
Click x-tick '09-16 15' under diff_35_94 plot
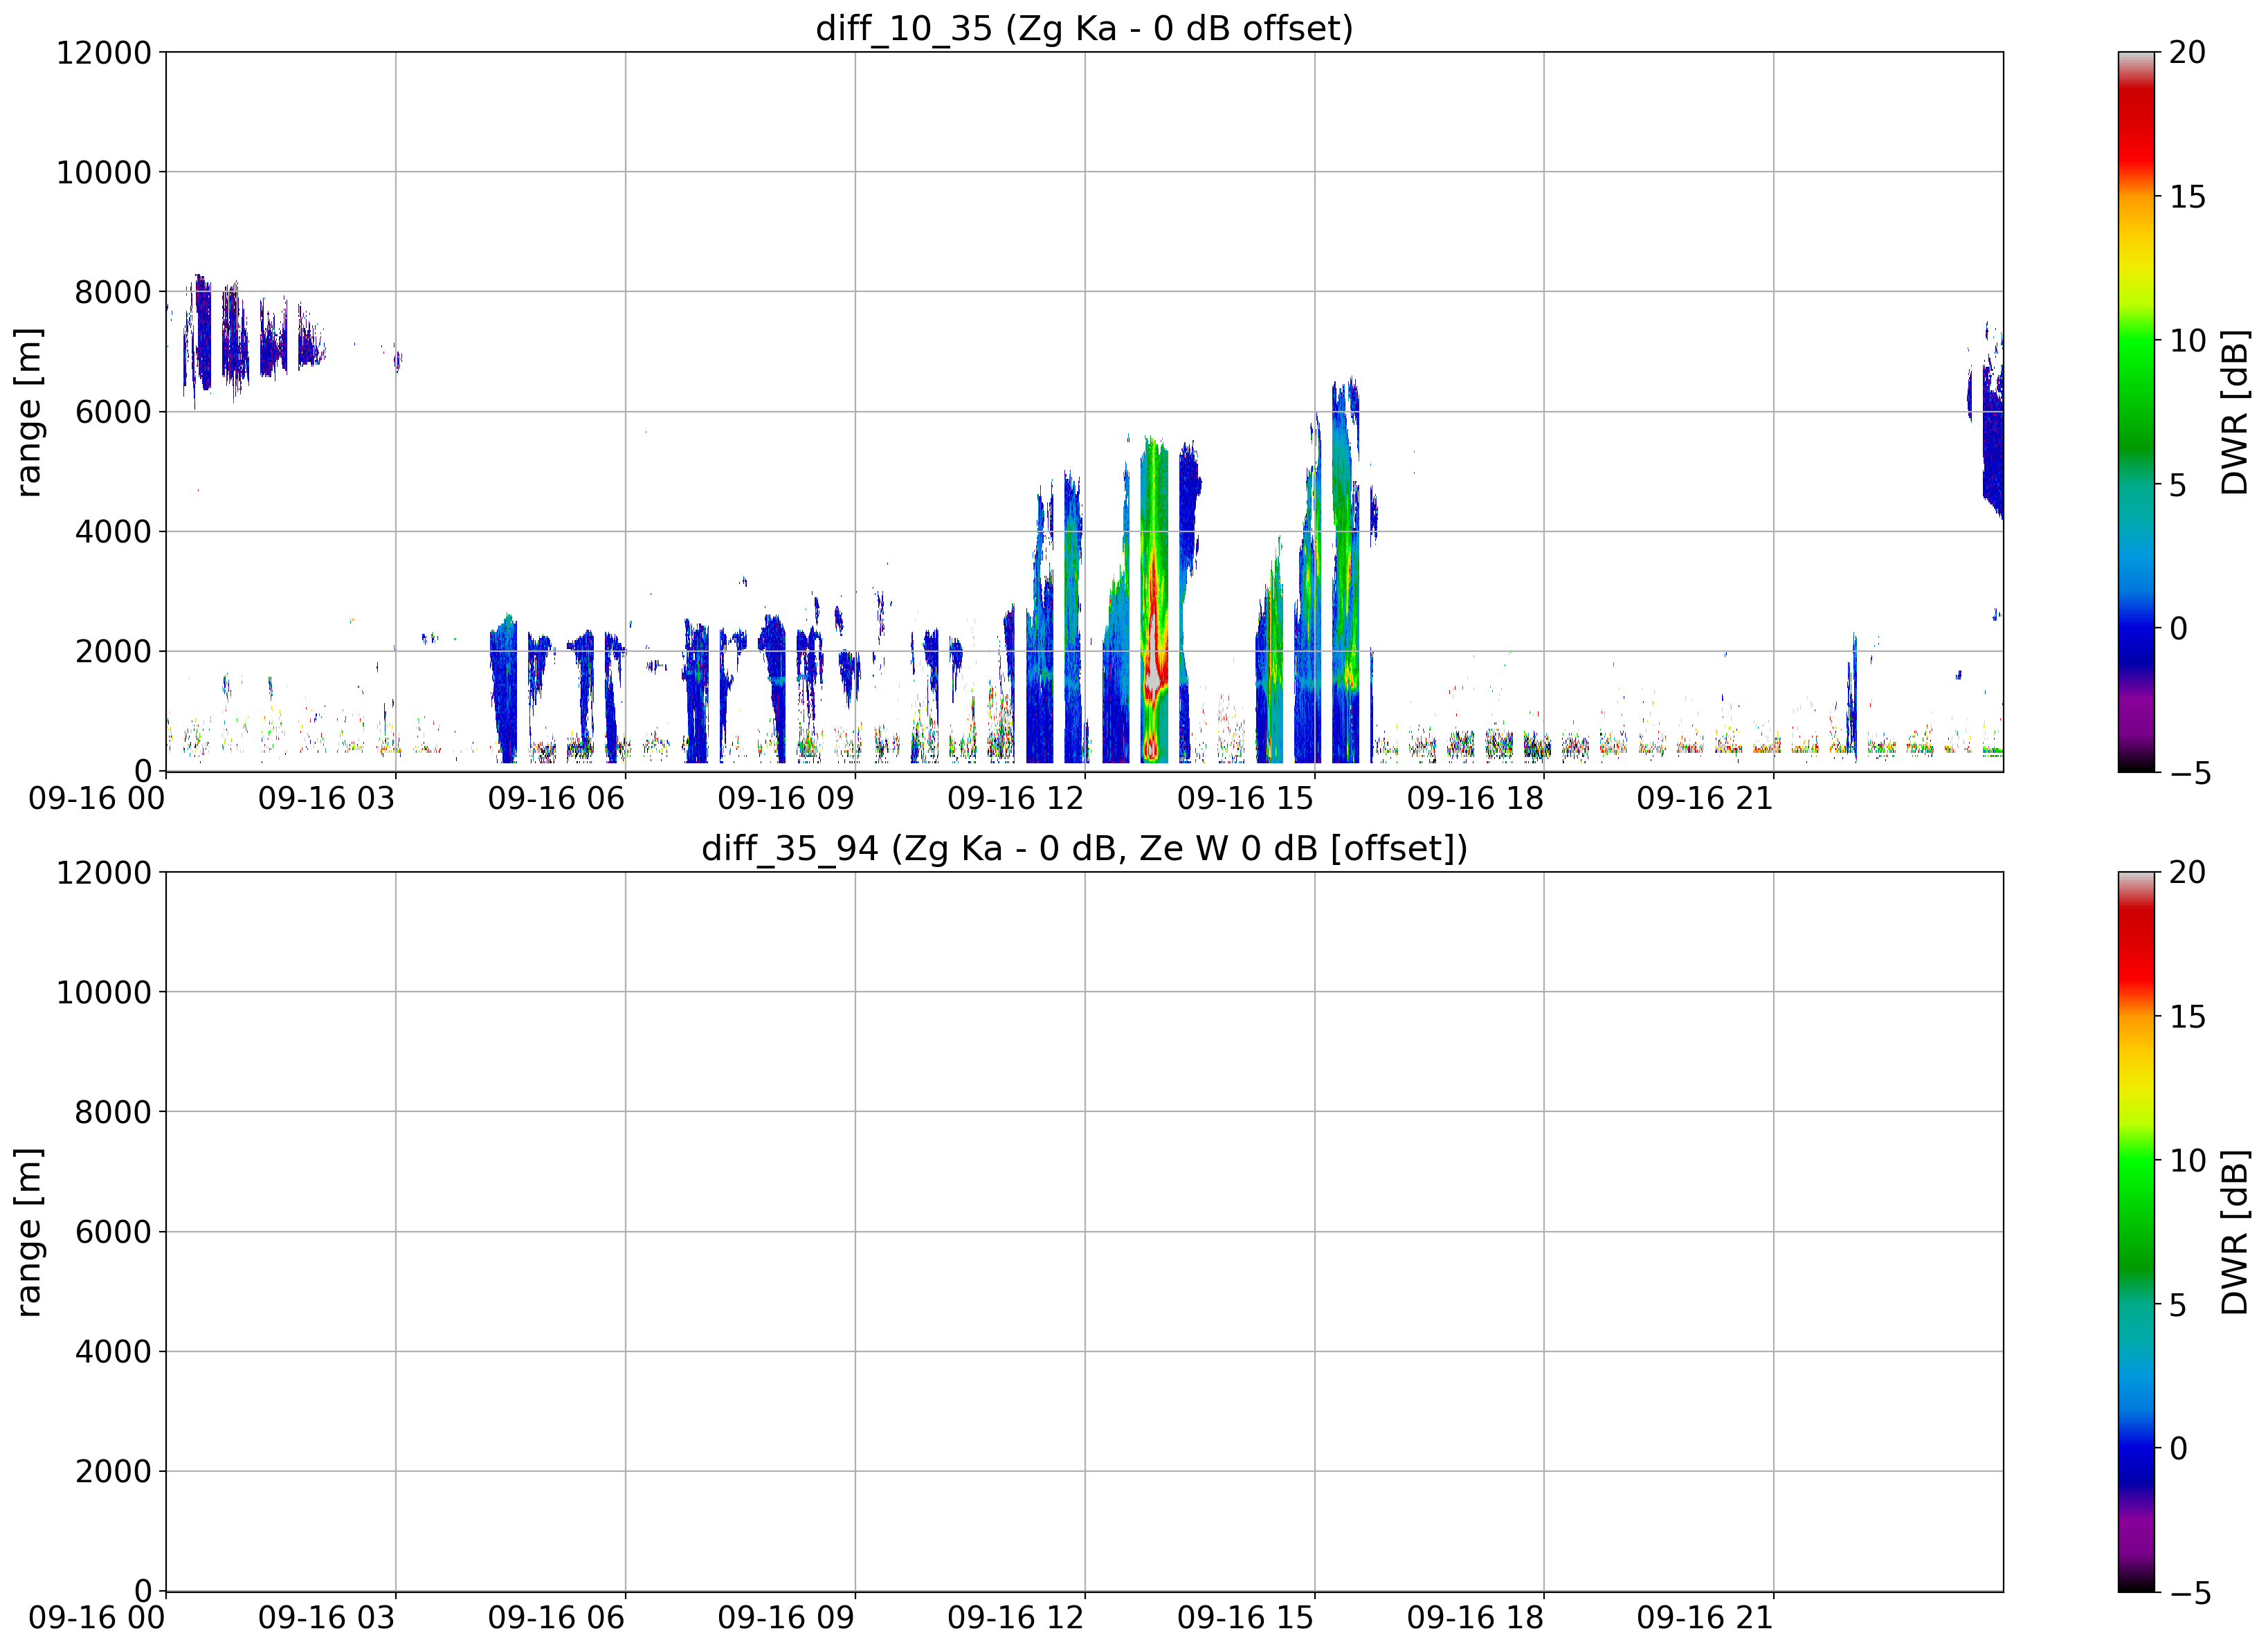click(x=1245, y=1618)
